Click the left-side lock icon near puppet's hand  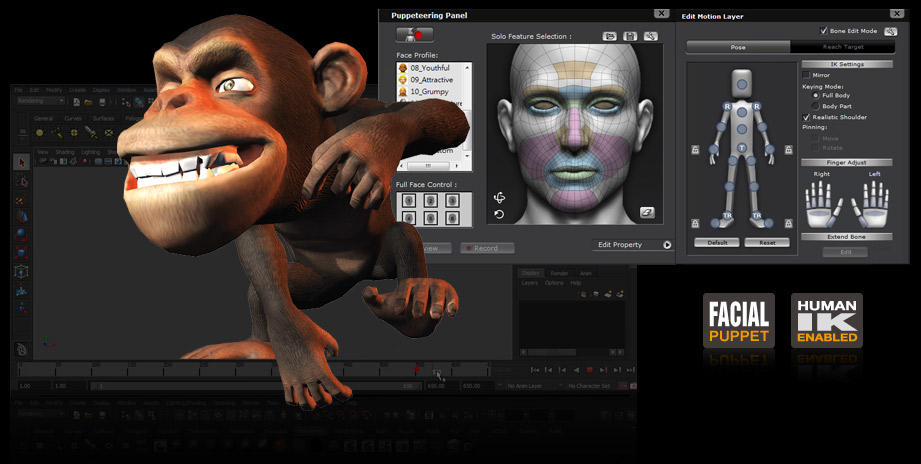coord(695,150)
